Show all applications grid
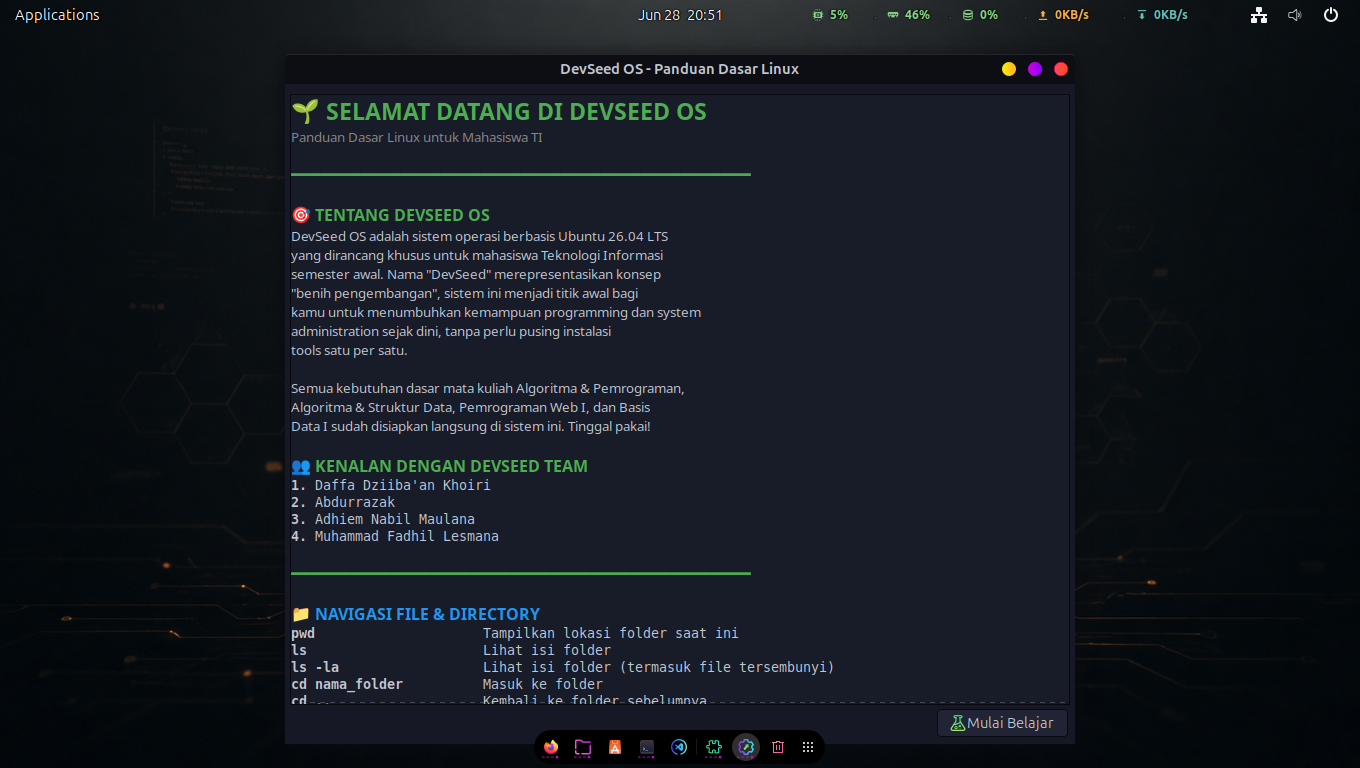Image resolution: width=1360 pixels, height=768 pixels. (808, 747)
